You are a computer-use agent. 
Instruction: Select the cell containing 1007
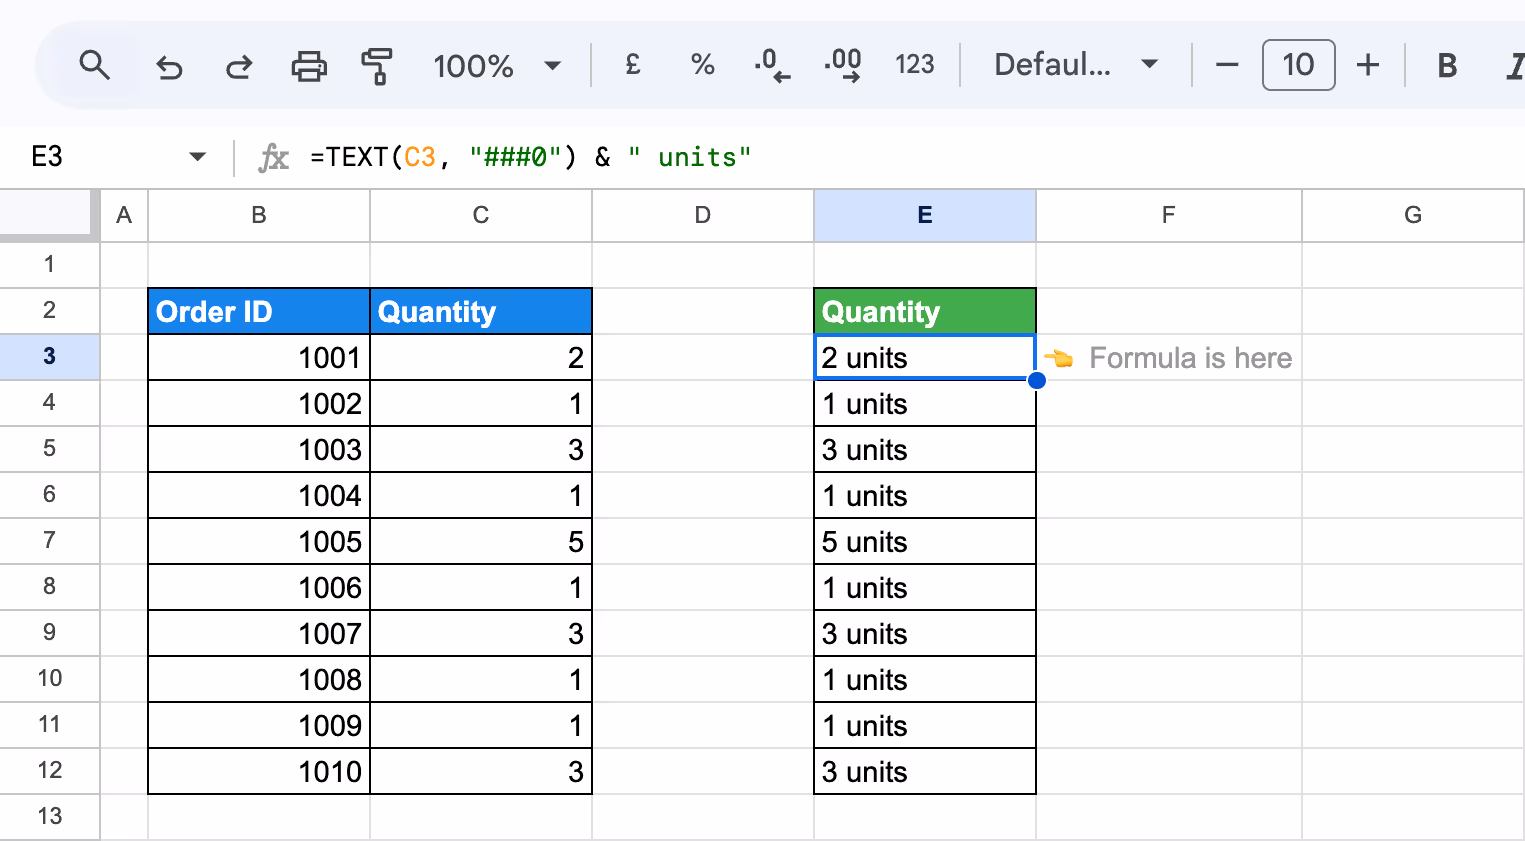(259, 633)
